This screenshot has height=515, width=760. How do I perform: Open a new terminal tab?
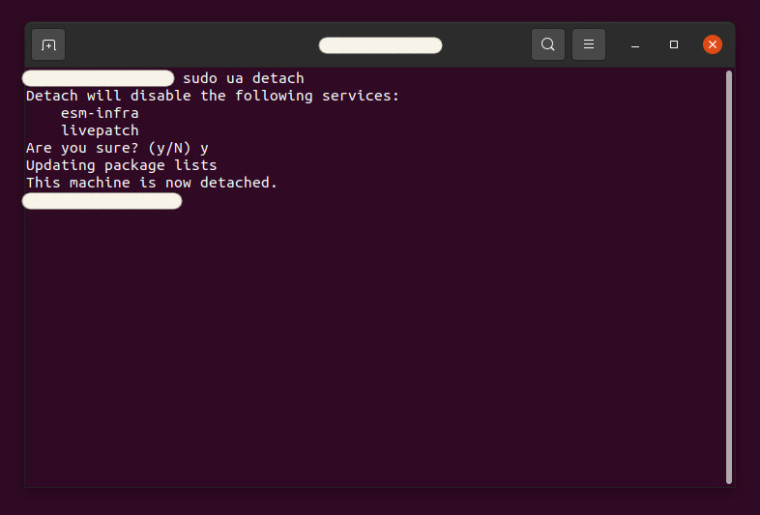(48, 45)
